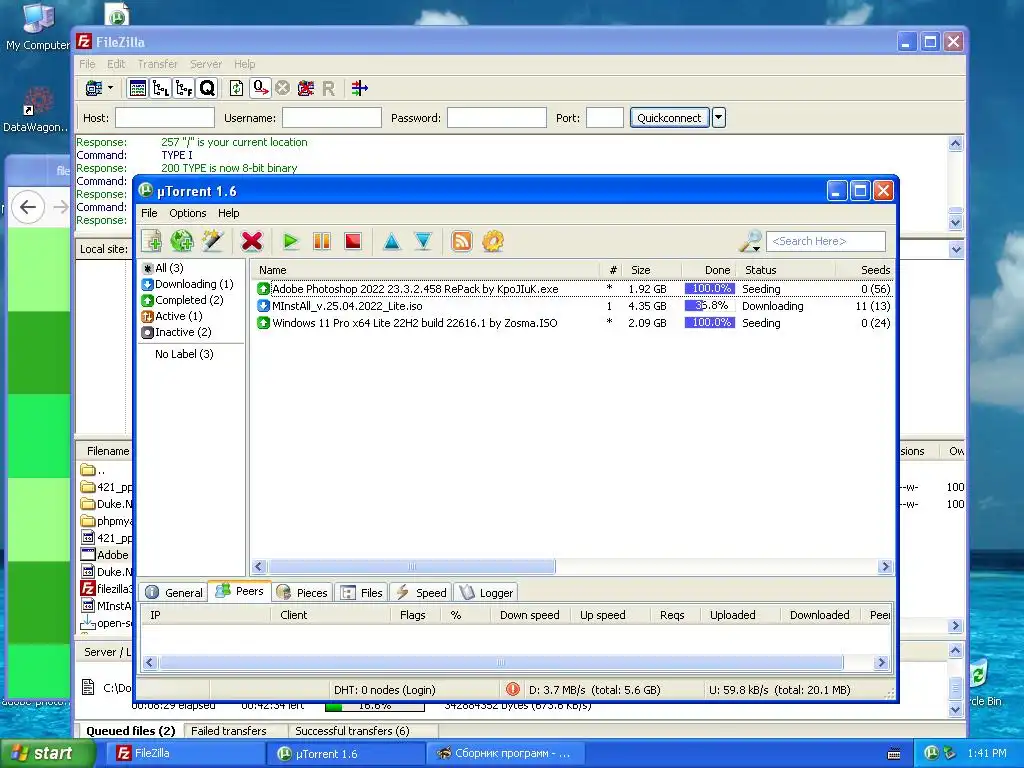1024x768 pixels.
Task: Switch to Files tab
Action: coord(362,592)
